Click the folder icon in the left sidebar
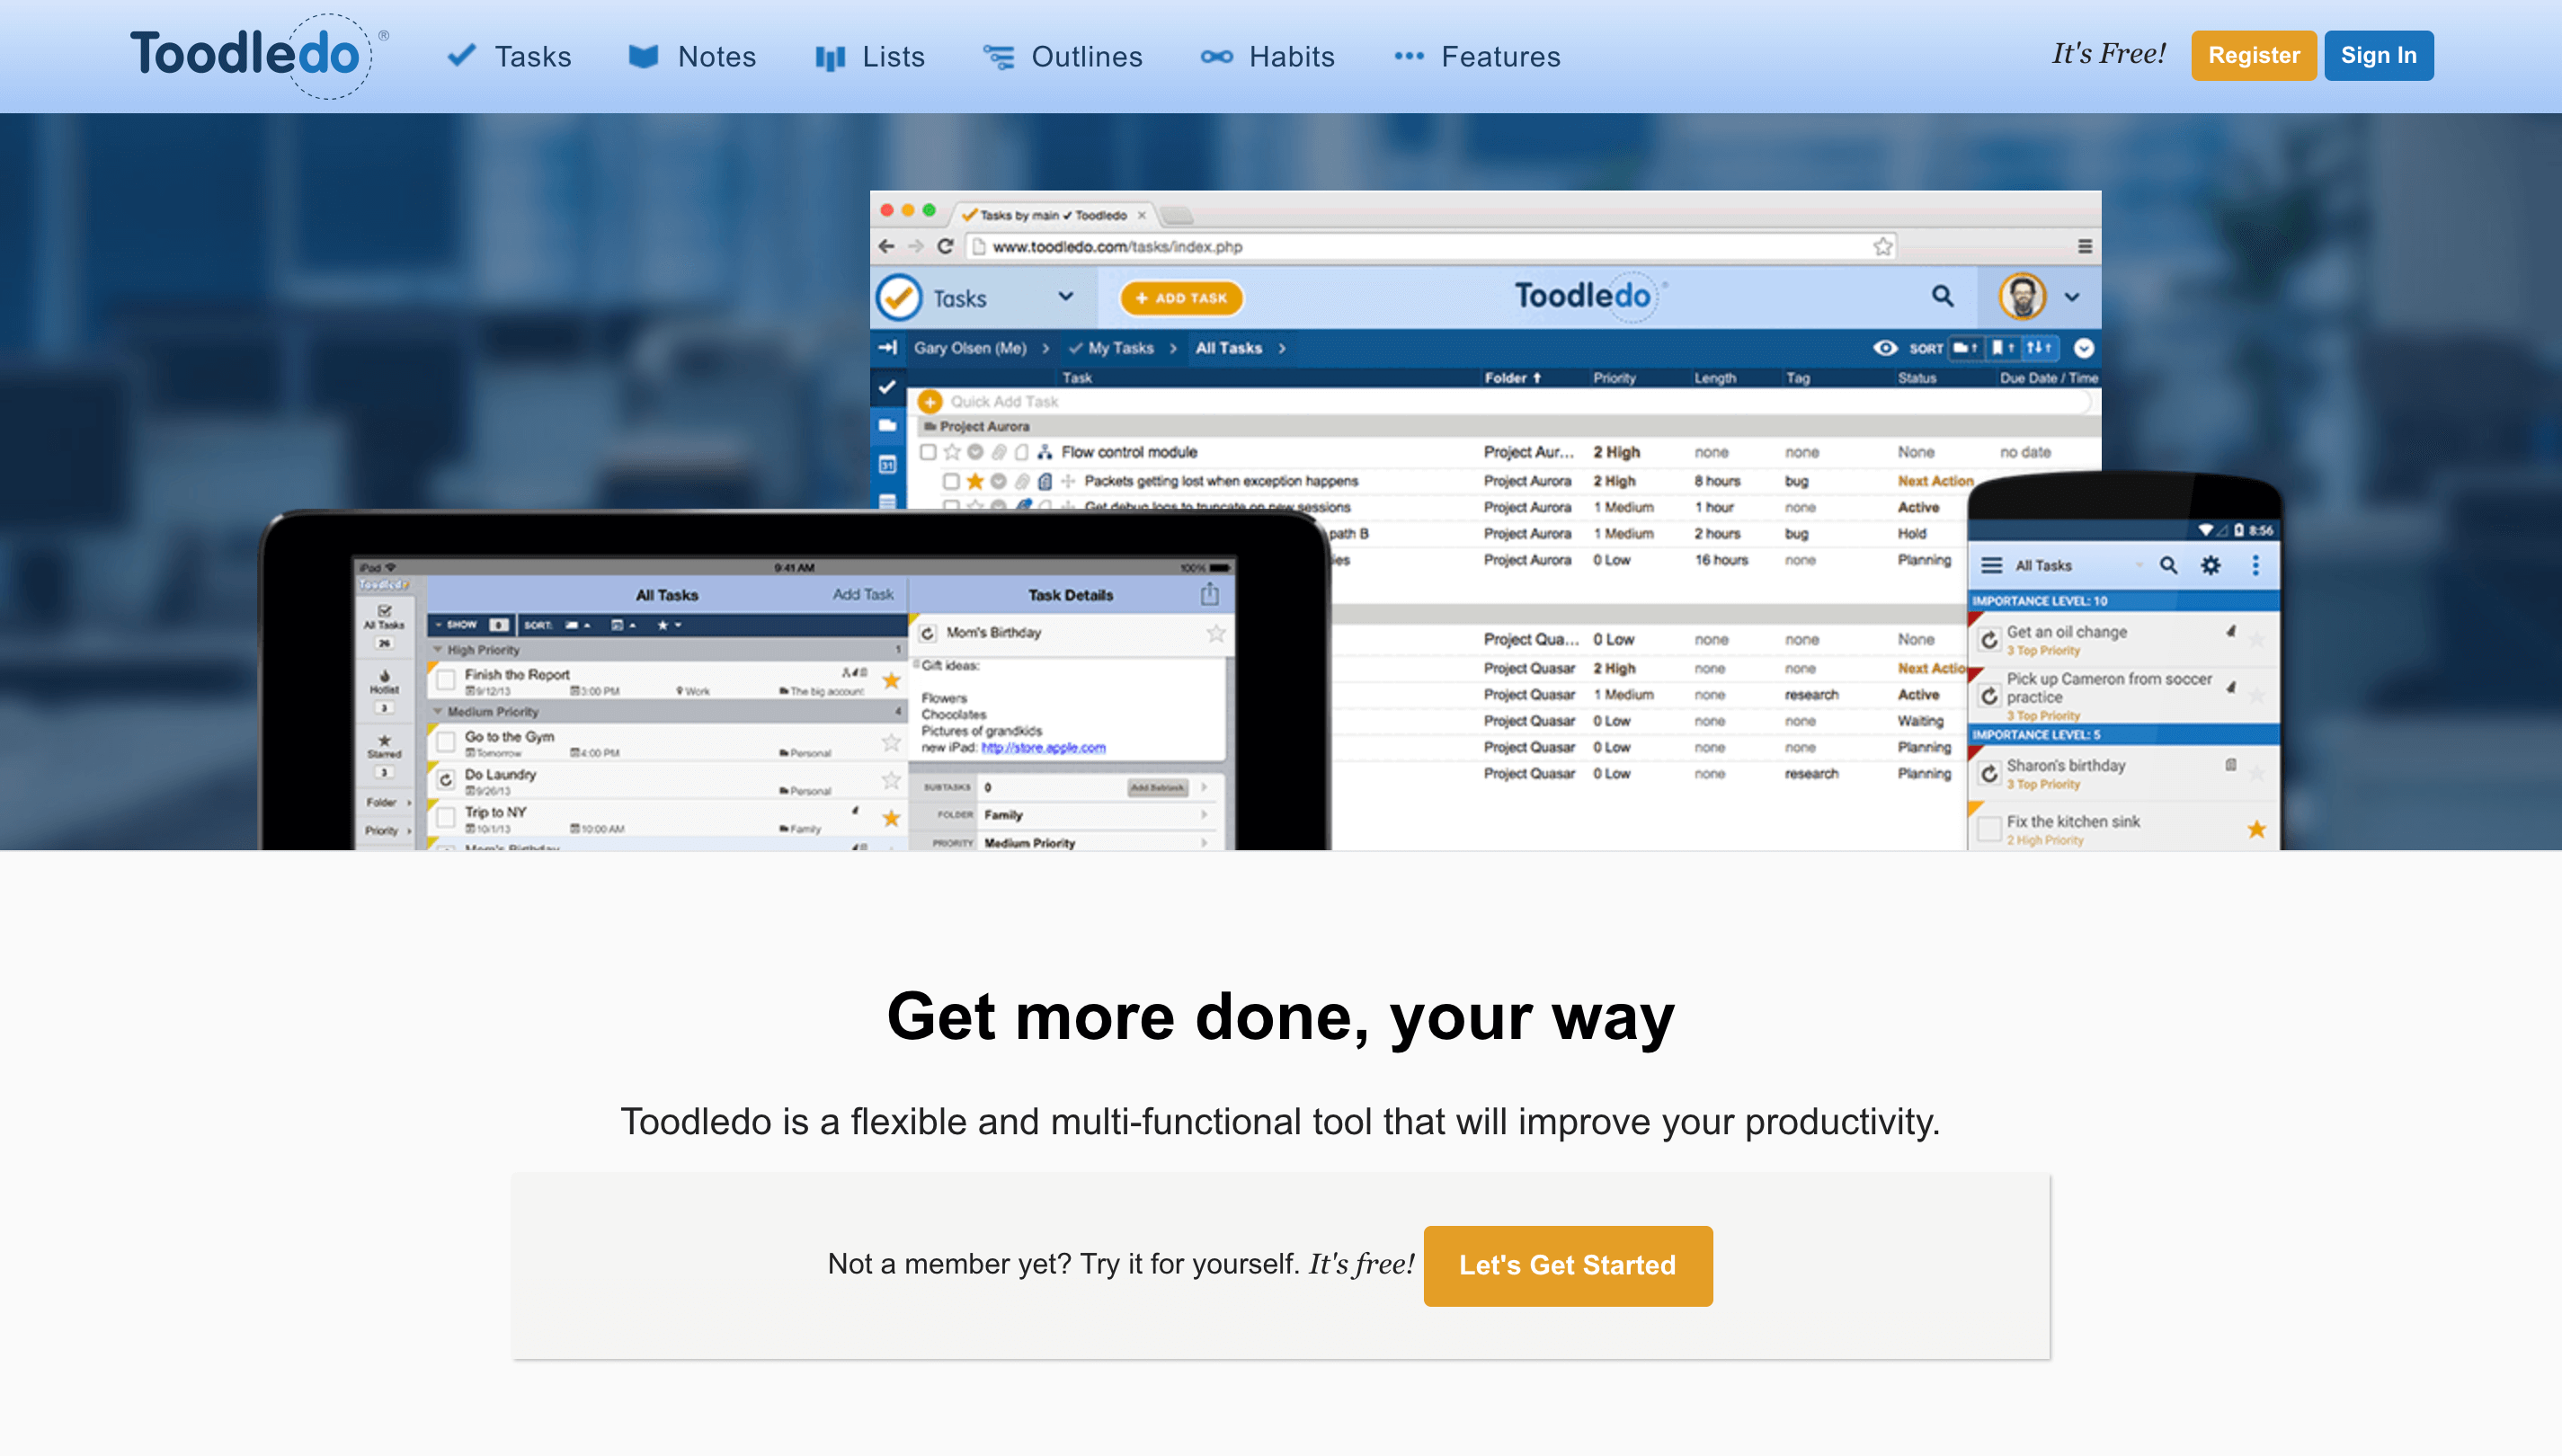2562x1456 pixels. pyautogui.click(x=887, y=425)
